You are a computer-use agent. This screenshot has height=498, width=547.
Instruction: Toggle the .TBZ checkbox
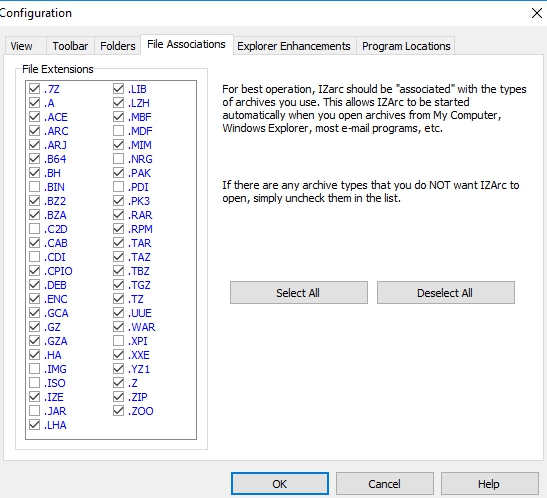pos(119,271)
